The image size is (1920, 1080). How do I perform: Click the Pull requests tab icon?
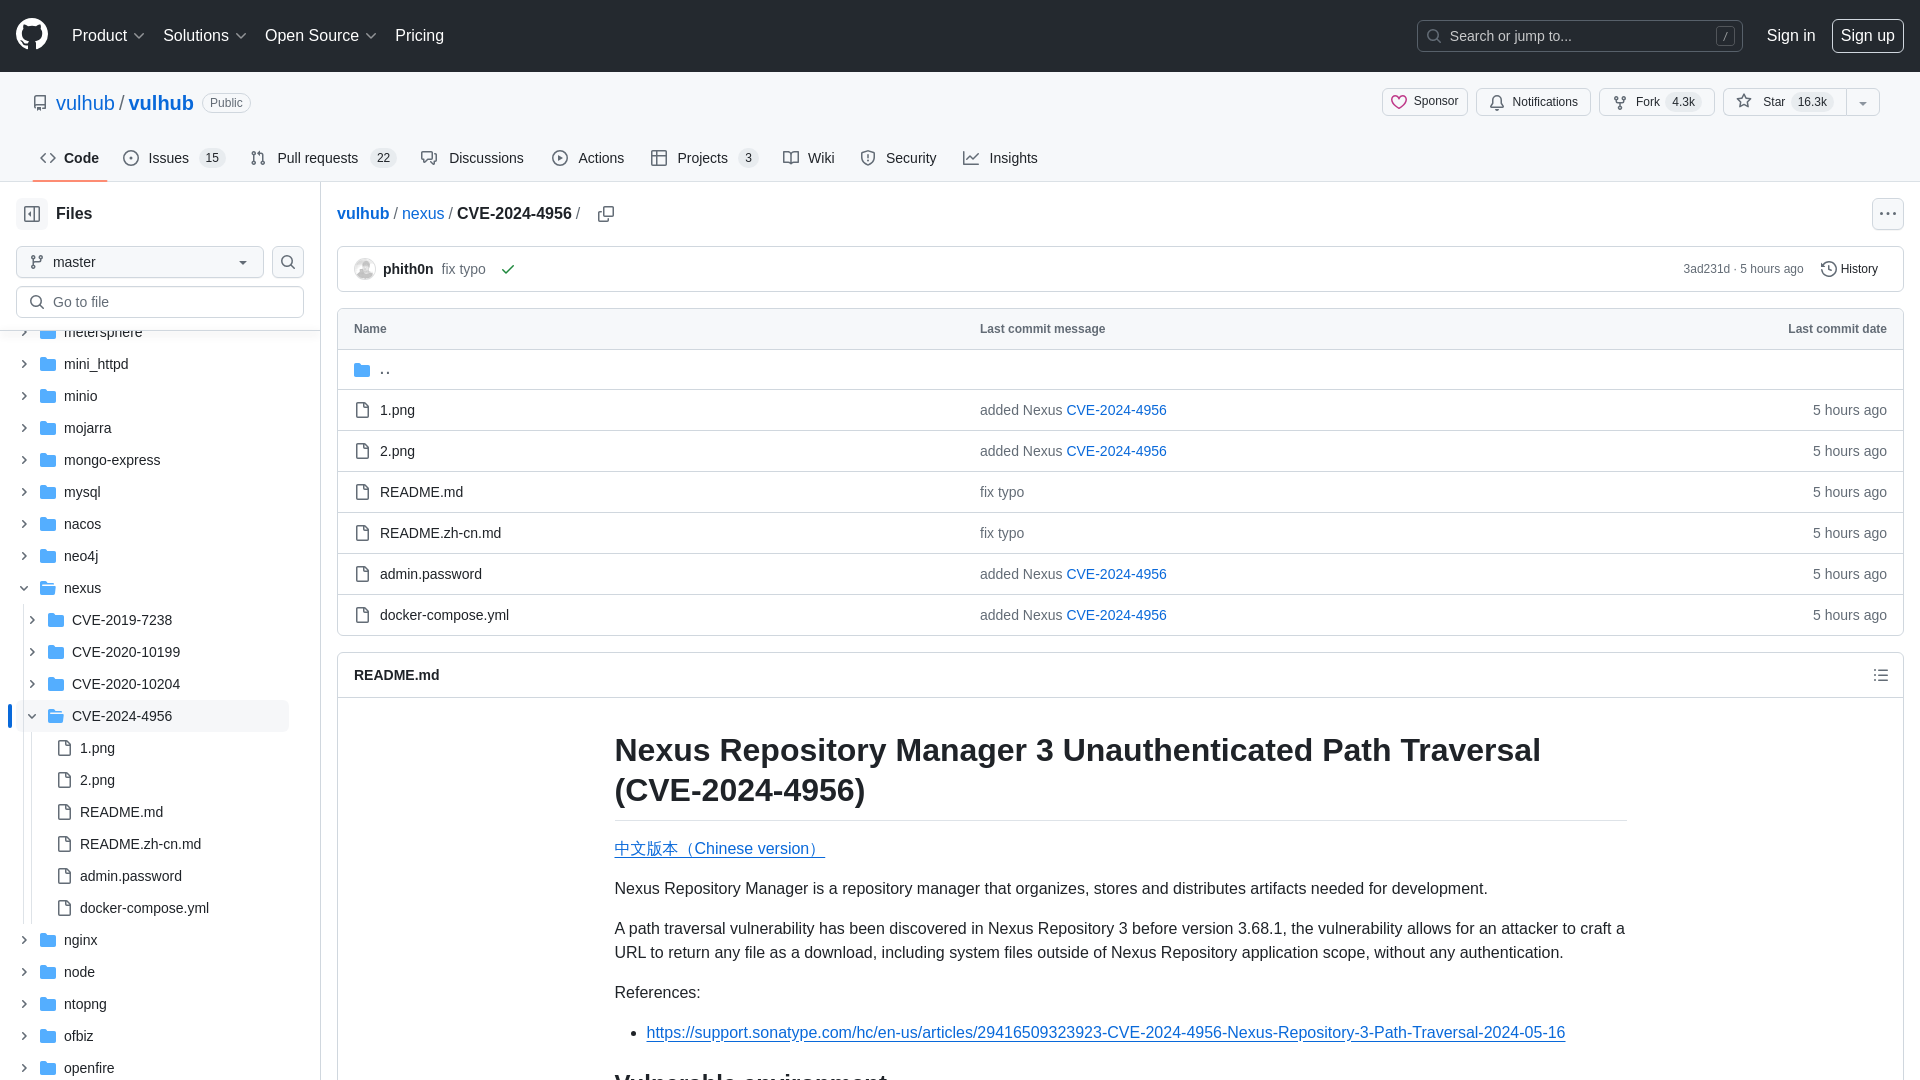(257, 158)
